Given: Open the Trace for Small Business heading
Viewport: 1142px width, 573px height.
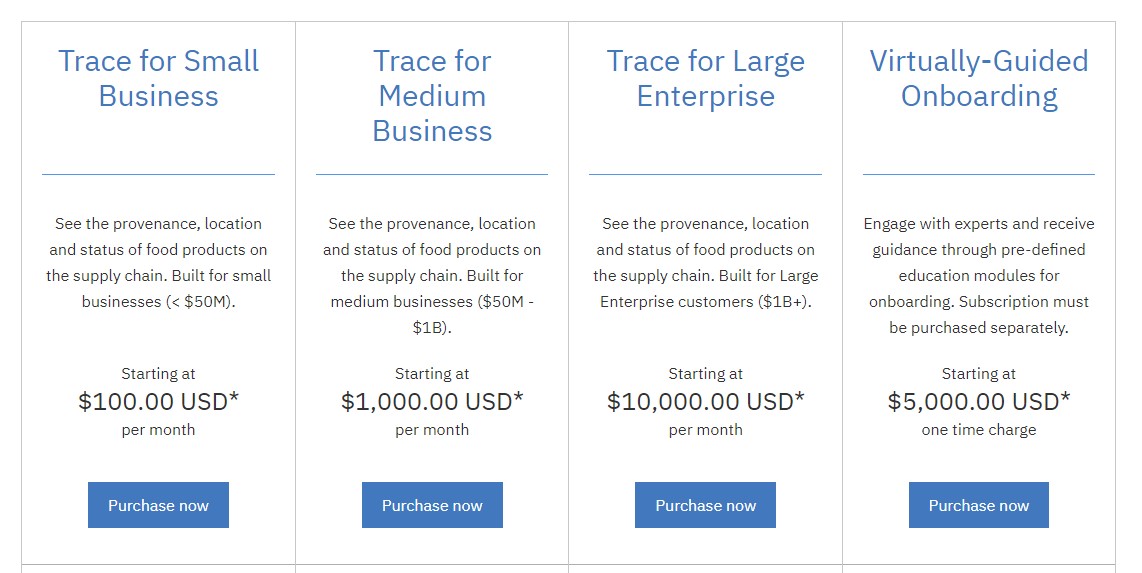Looking at the screenshot, I should (x=158, y=78).
